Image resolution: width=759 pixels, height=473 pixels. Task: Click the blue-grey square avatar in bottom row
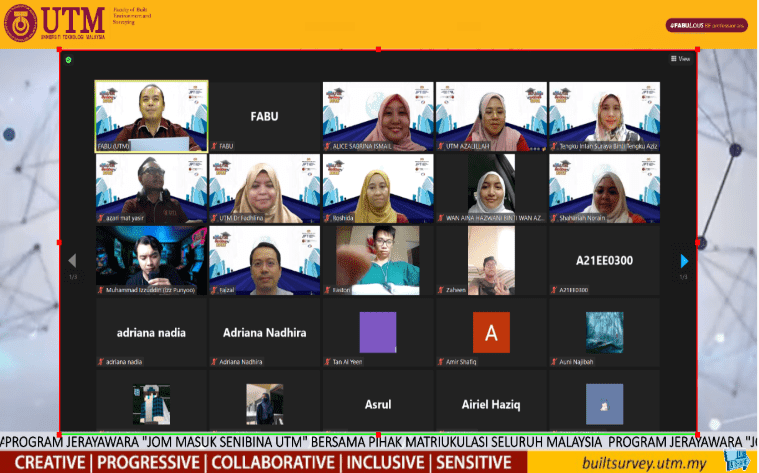(x=605, y=404)
